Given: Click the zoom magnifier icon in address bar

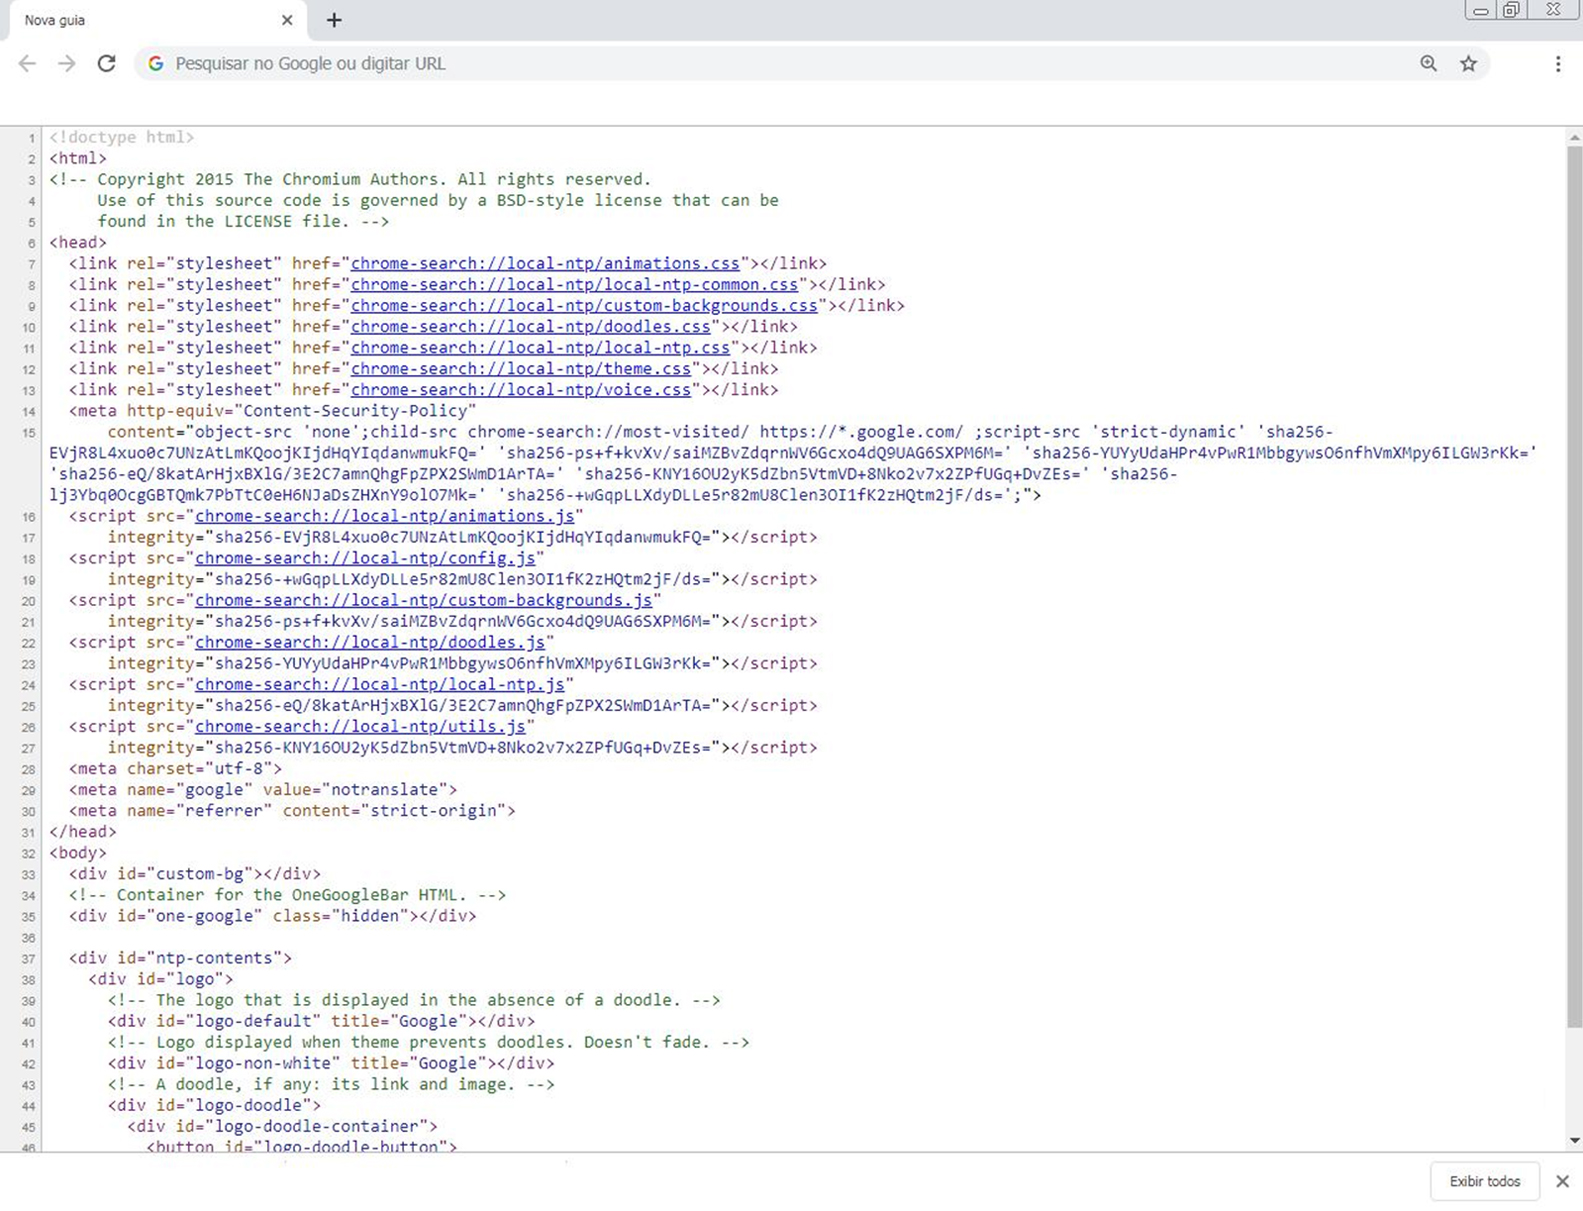Looking at the screenshot, I should coord(1428,63).
